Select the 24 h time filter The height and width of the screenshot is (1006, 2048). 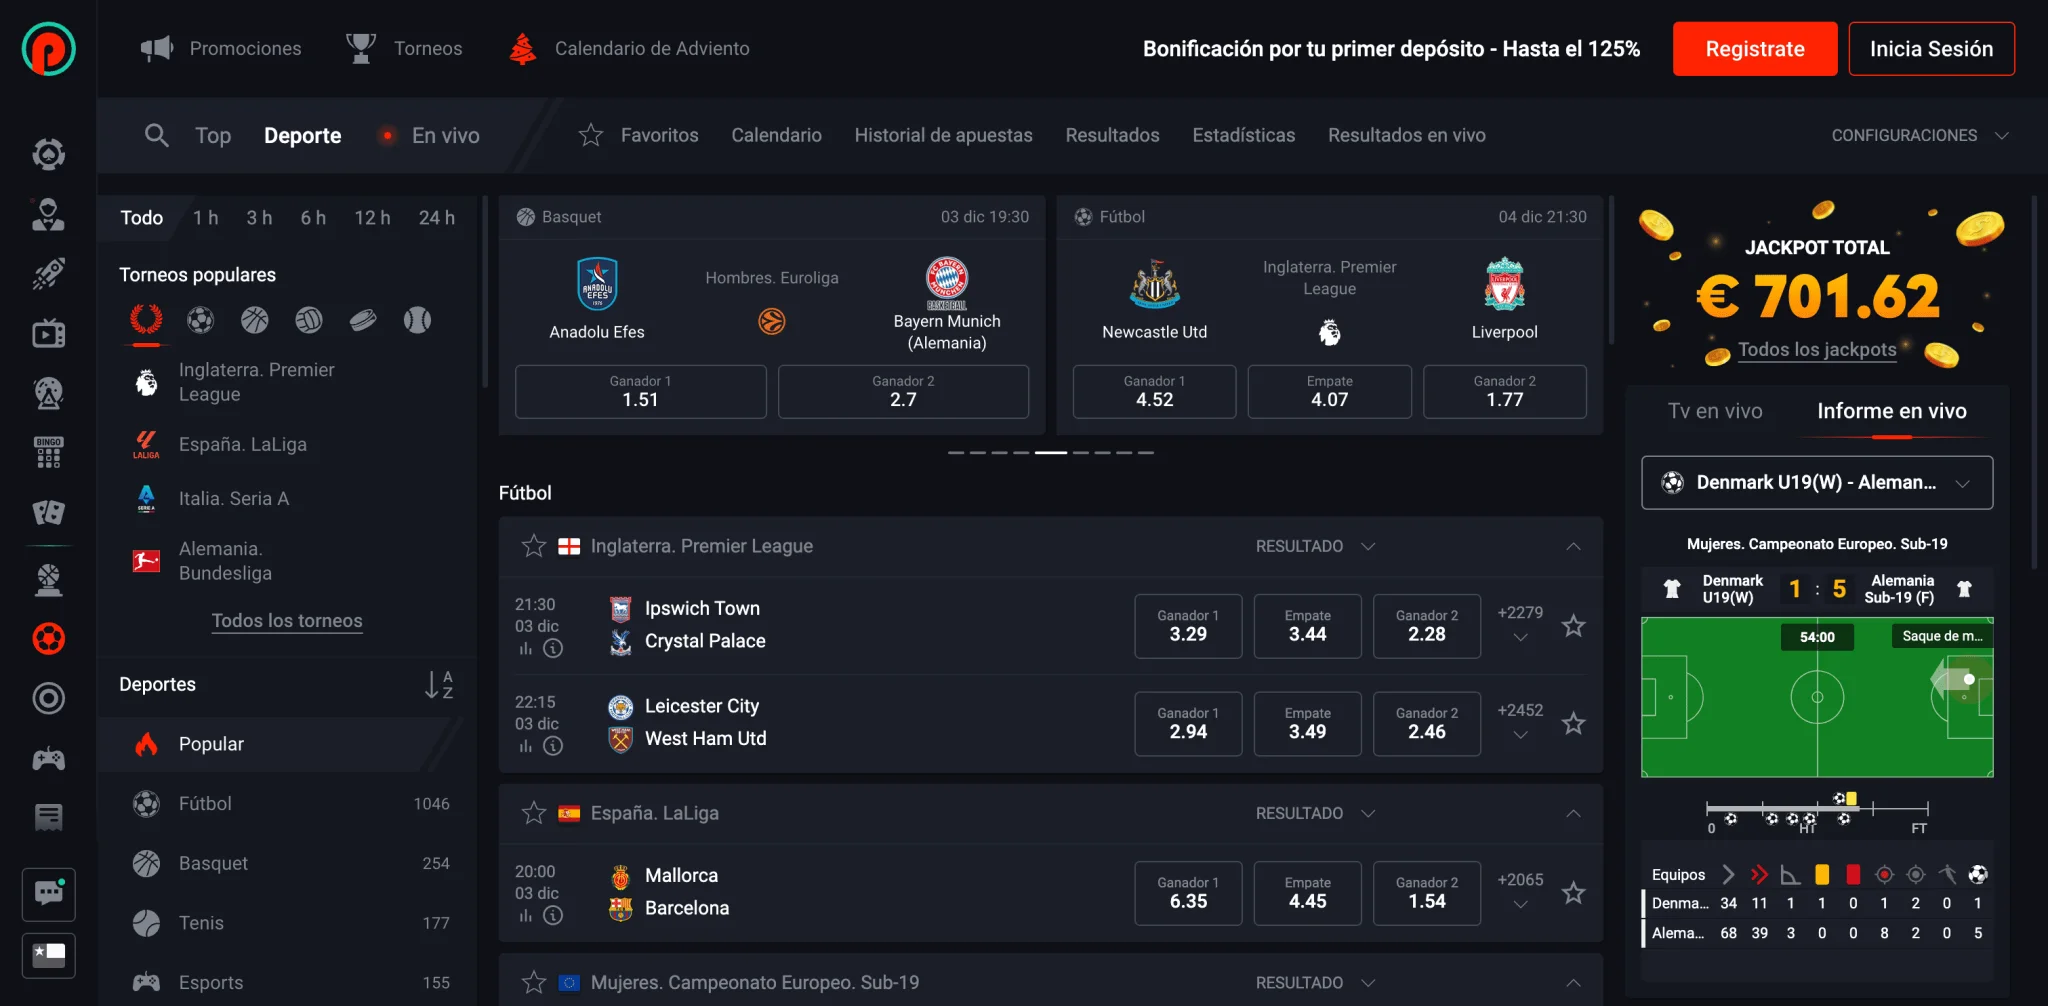click(436, 218)
